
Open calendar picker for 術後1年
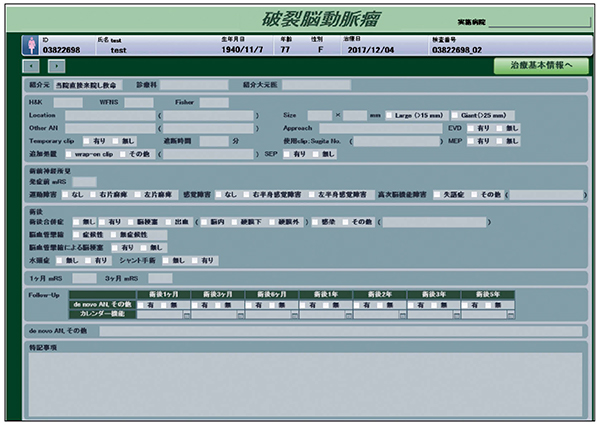pos(349,314)
